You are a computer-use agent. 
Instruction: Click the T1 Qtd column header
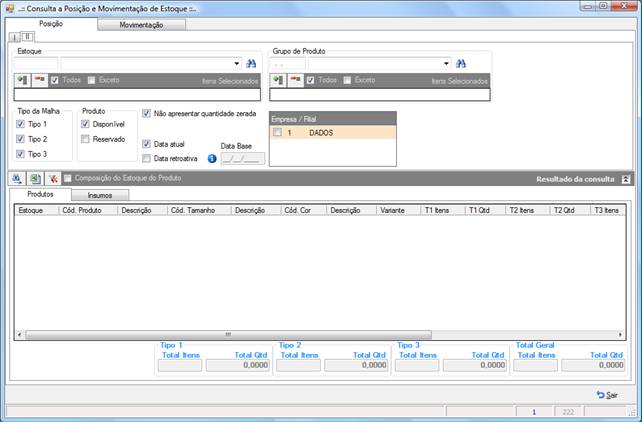point(485,210)
